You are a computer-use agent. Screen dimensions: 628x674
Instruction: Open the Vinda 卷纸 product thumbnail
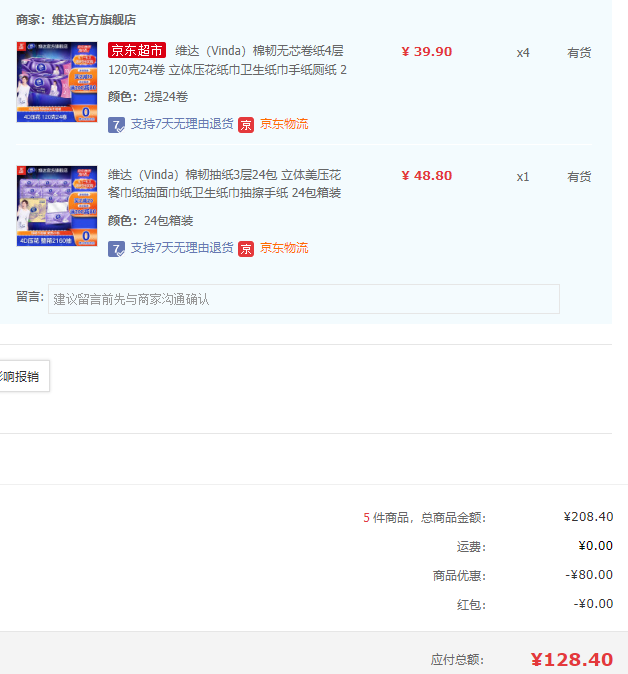point(57,82)
